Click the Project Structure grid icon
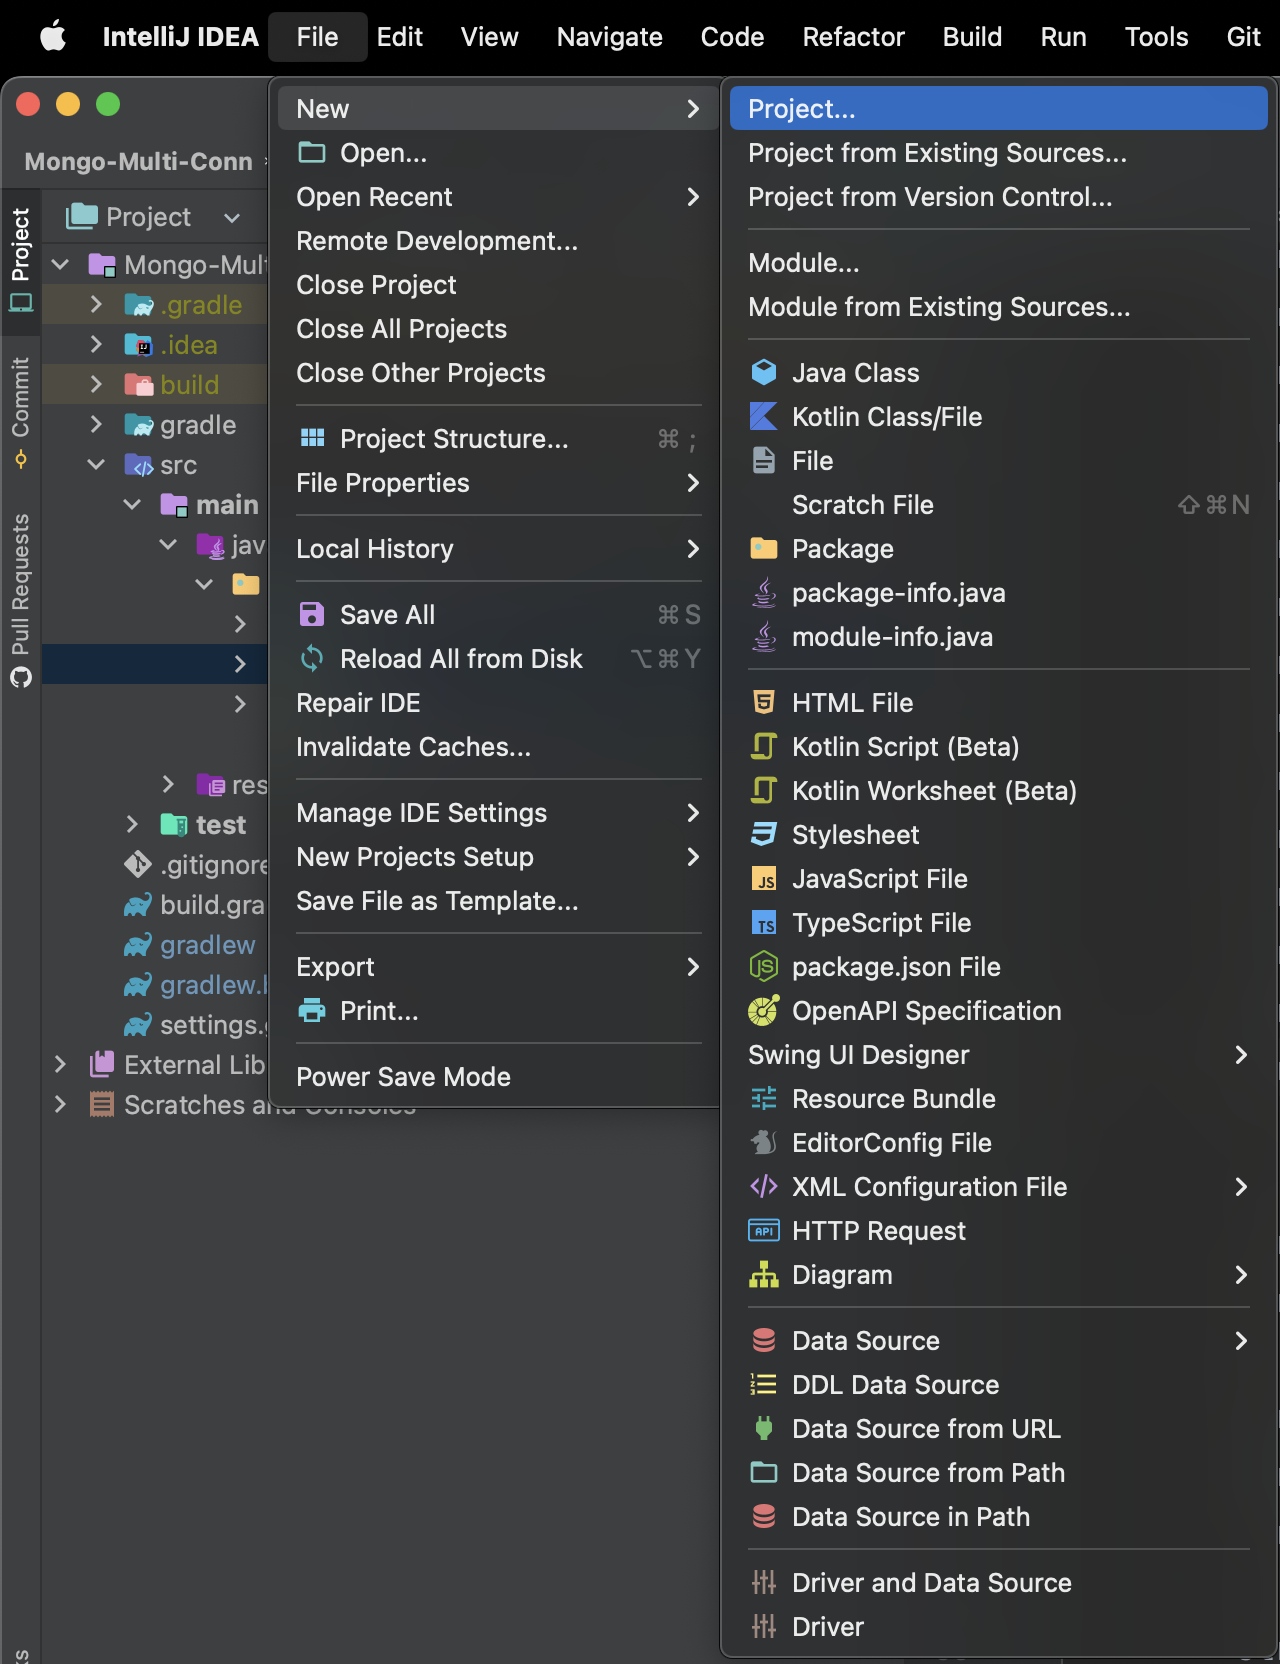Viewport: 1280px width, 1664px height. pyautogui.click(x=312, y=439)
